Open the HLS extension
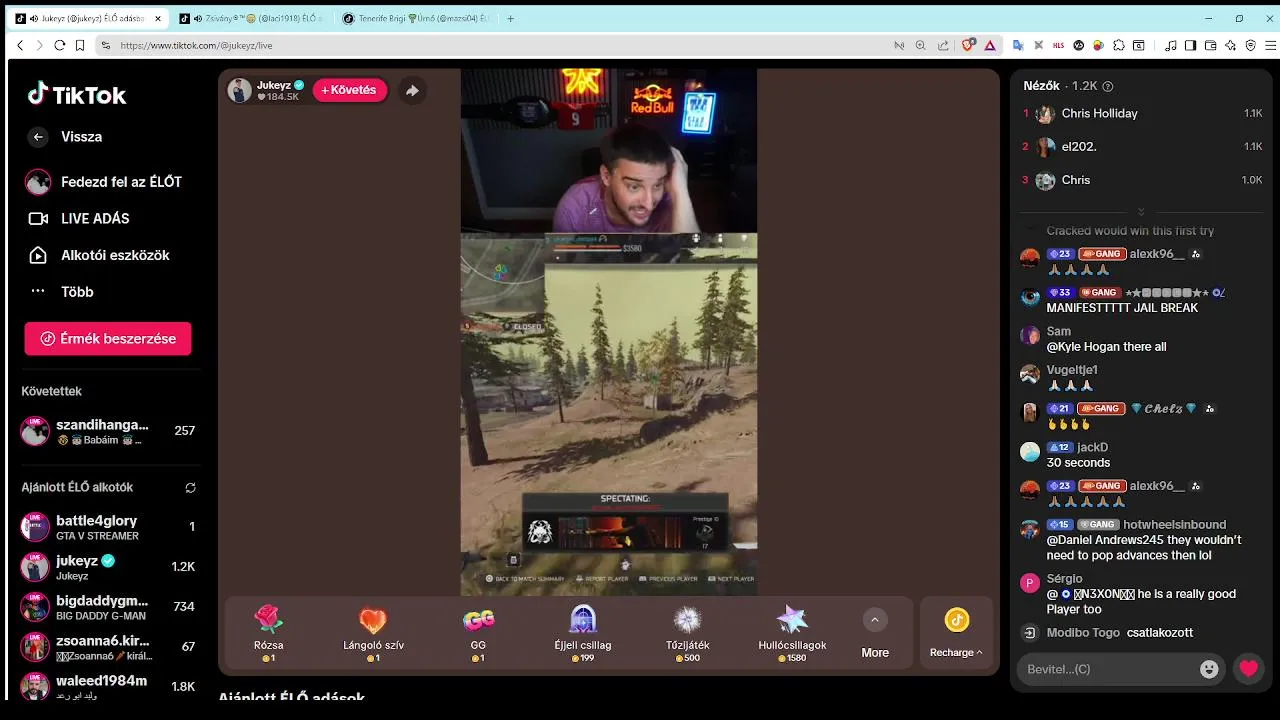The width and height of the screenshot is (1280, 720). [x=1058, y=45]
